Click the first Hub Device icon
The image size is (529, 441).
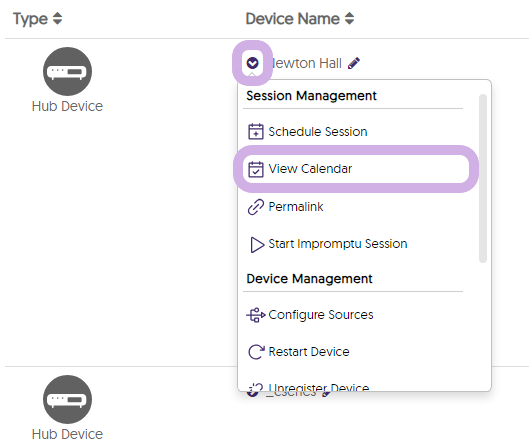[67, 71]
